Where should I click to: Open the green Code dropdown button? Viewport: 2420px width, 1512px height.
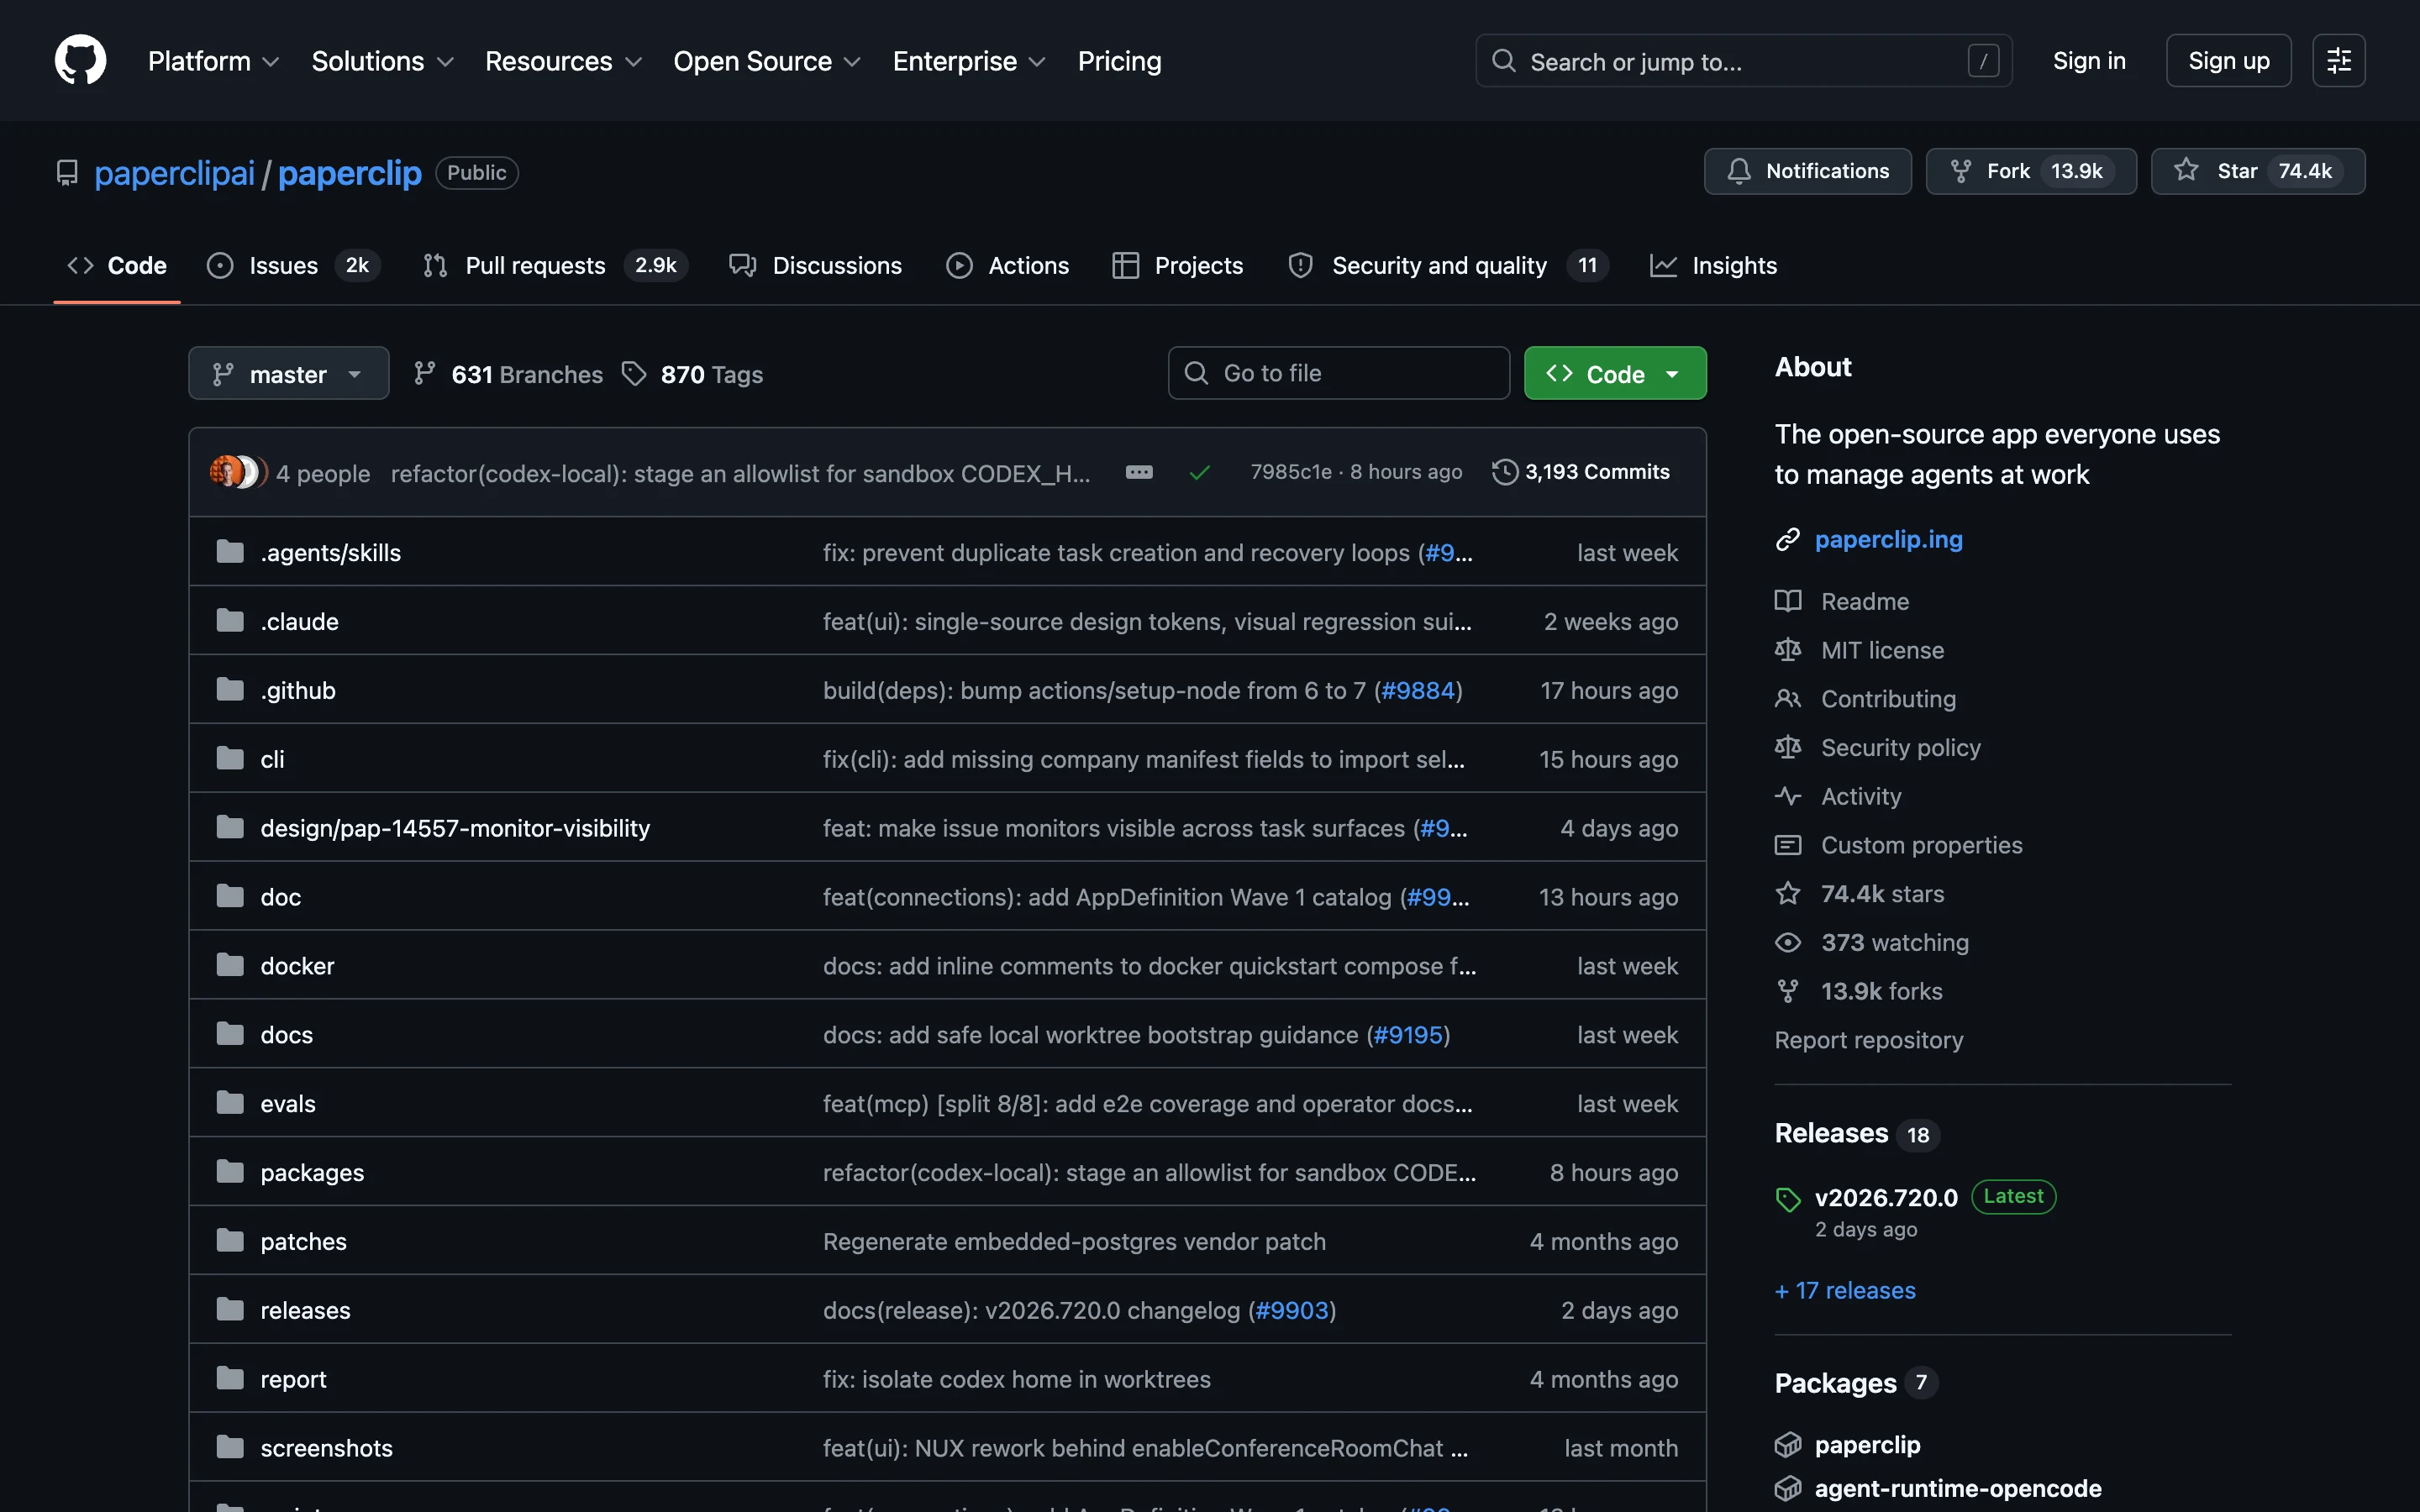(x=1615, y=373)
